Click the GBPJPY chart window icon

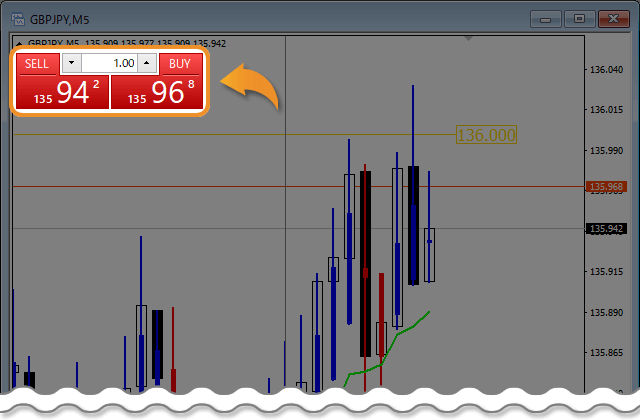(17, 17)
